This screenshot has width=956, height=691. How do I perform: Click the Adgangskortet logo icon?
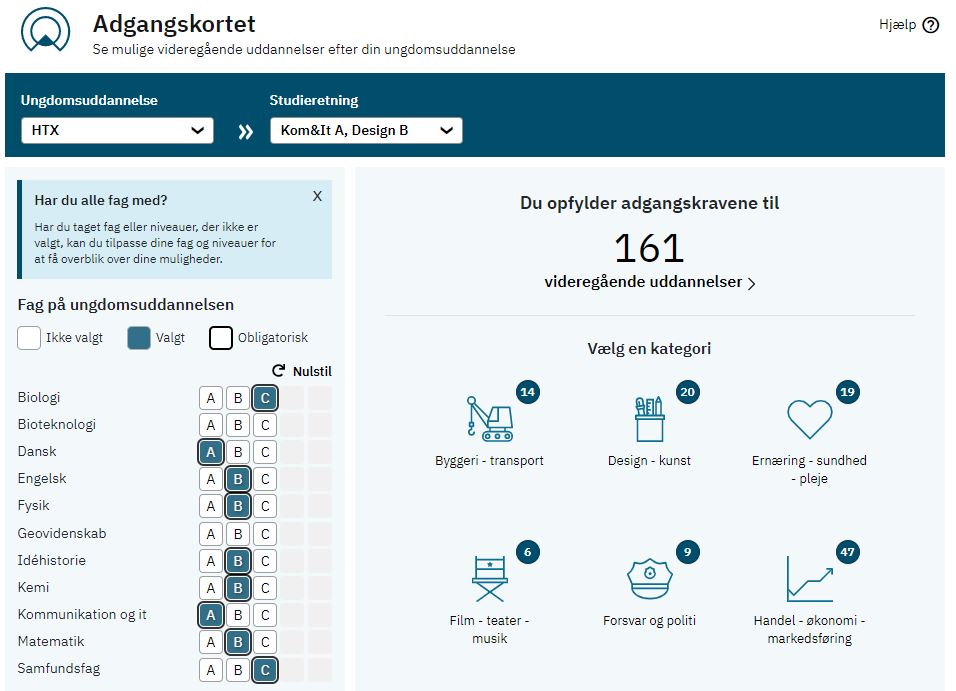point(45,29)
